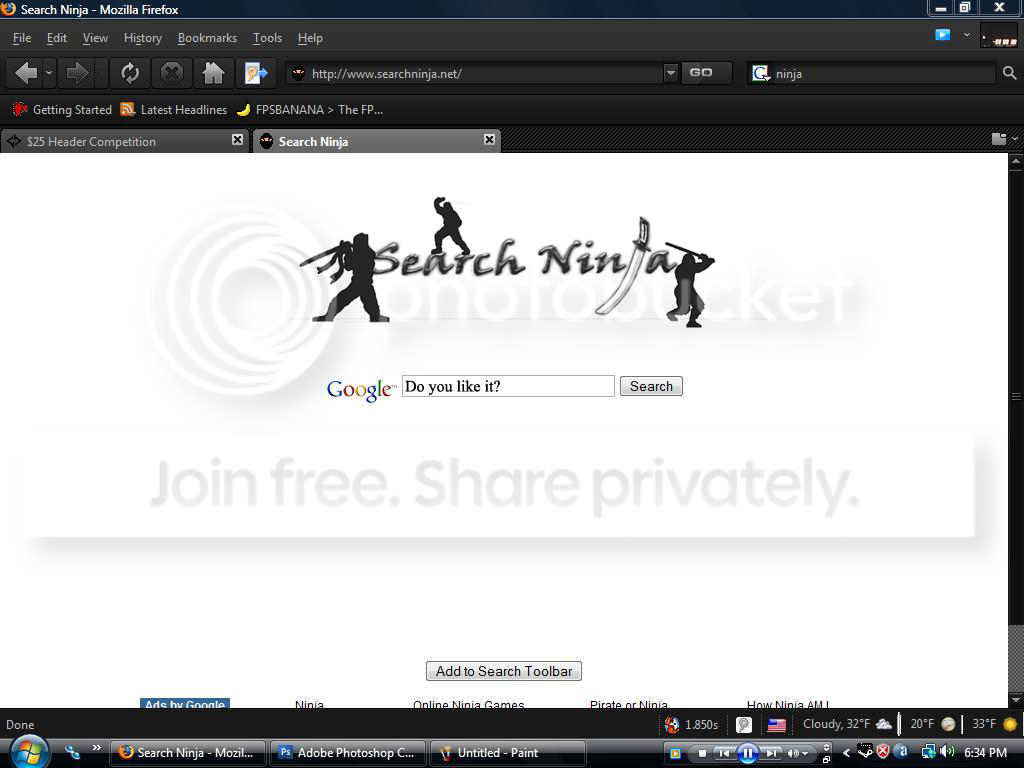
Task: Close the Search Ninja tab
Action: pos(489,140)
